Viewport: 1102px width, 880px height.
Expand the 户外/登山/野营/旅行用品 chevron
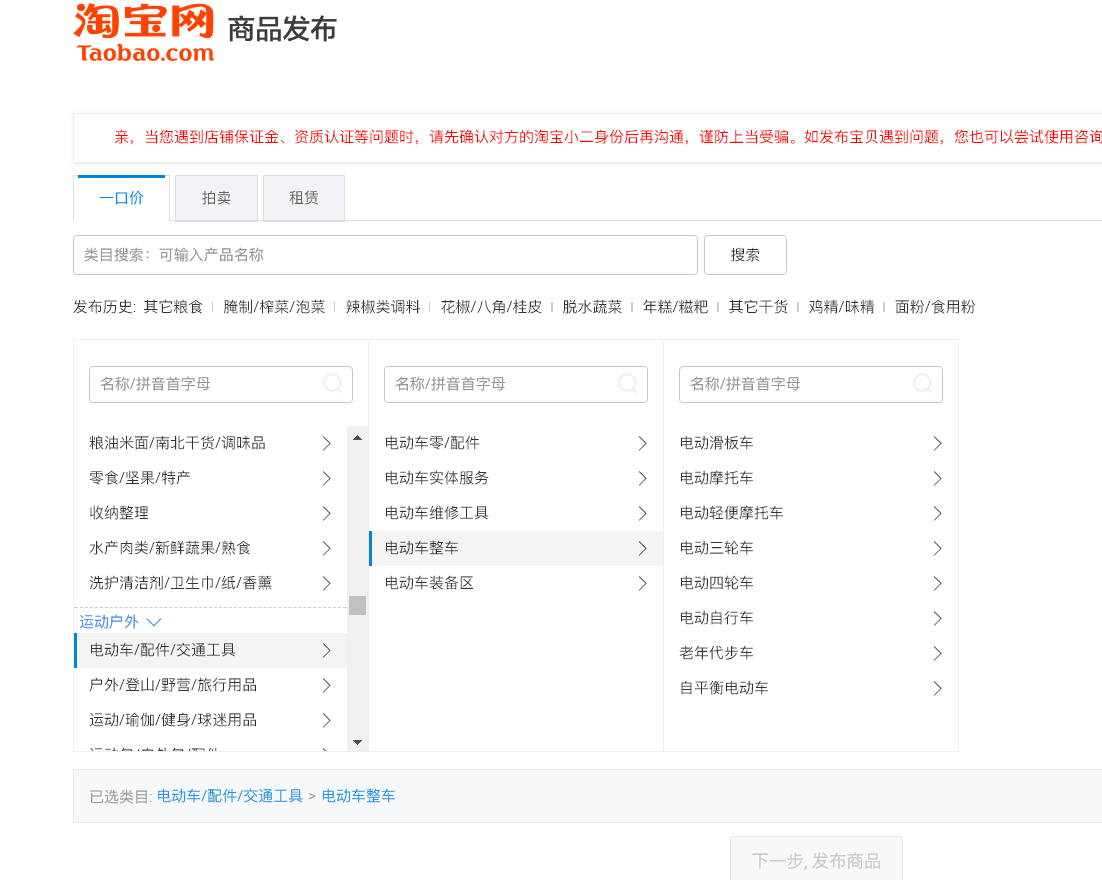pyautogui.click(x=326, y=685)
